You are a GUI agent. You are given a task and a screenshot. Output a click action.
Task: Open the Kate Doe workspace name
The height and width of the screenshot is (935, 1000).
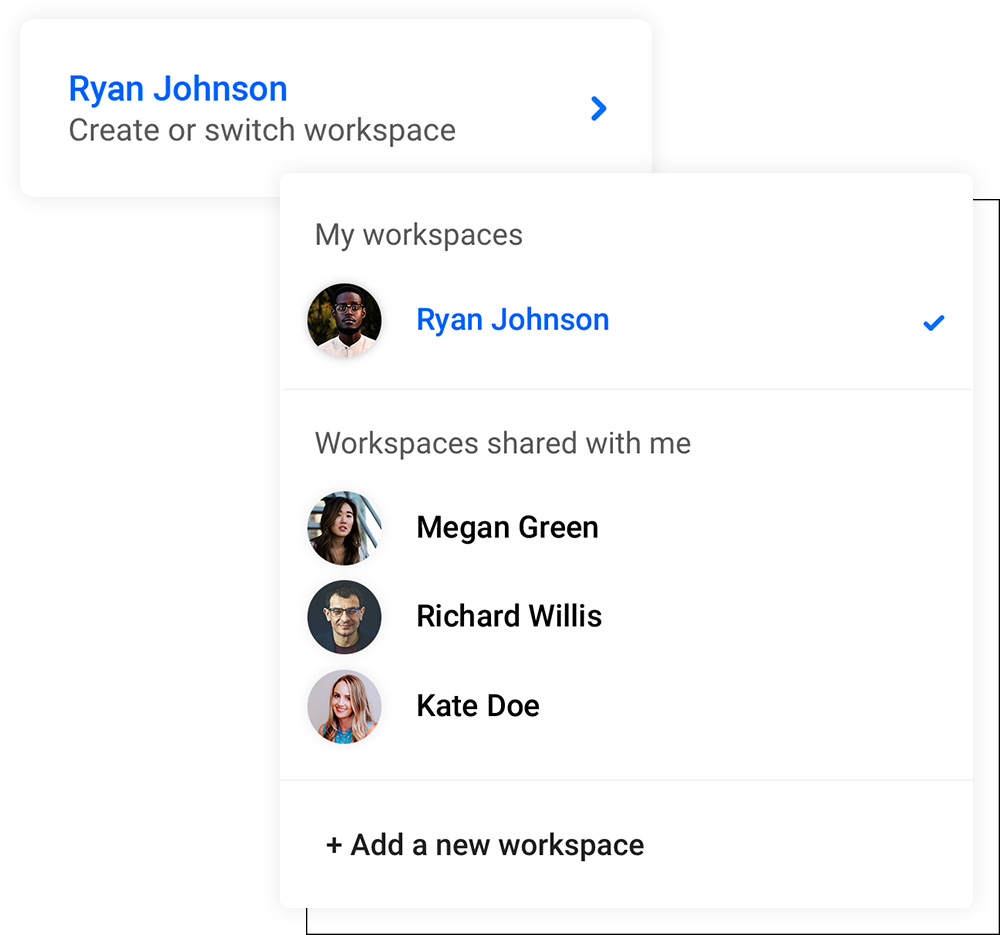click(x=478, y=706)
